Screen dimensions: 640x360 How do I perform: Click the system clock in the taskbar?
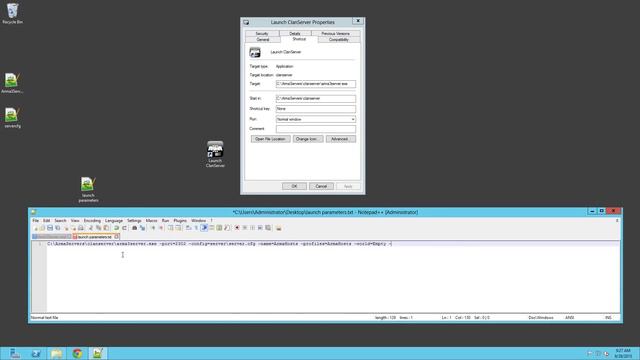click(x=623, y=353)
